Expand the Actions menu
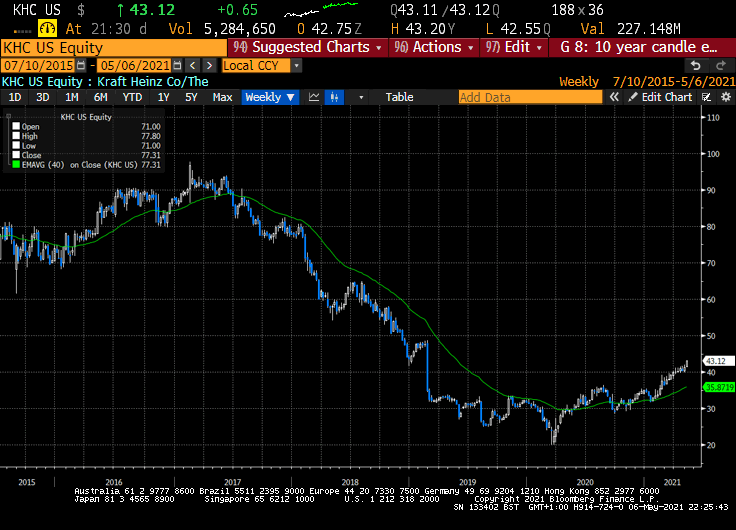Viewport: 736px width, 530px height. coord(434,47)
